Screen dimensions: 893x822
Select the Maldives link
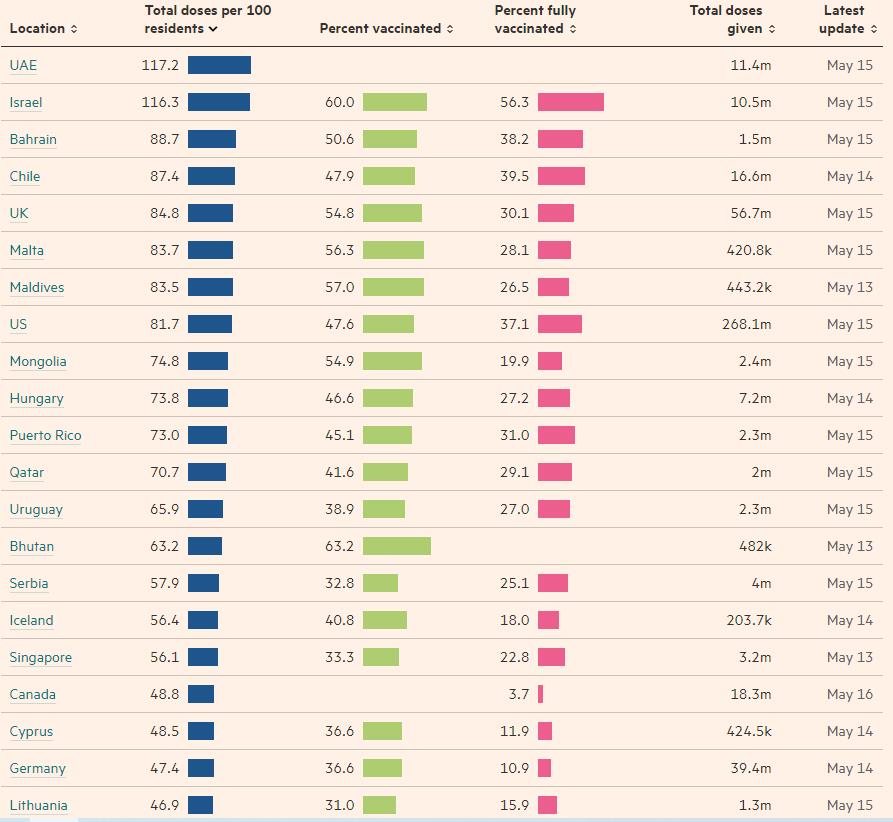(37, 288)
